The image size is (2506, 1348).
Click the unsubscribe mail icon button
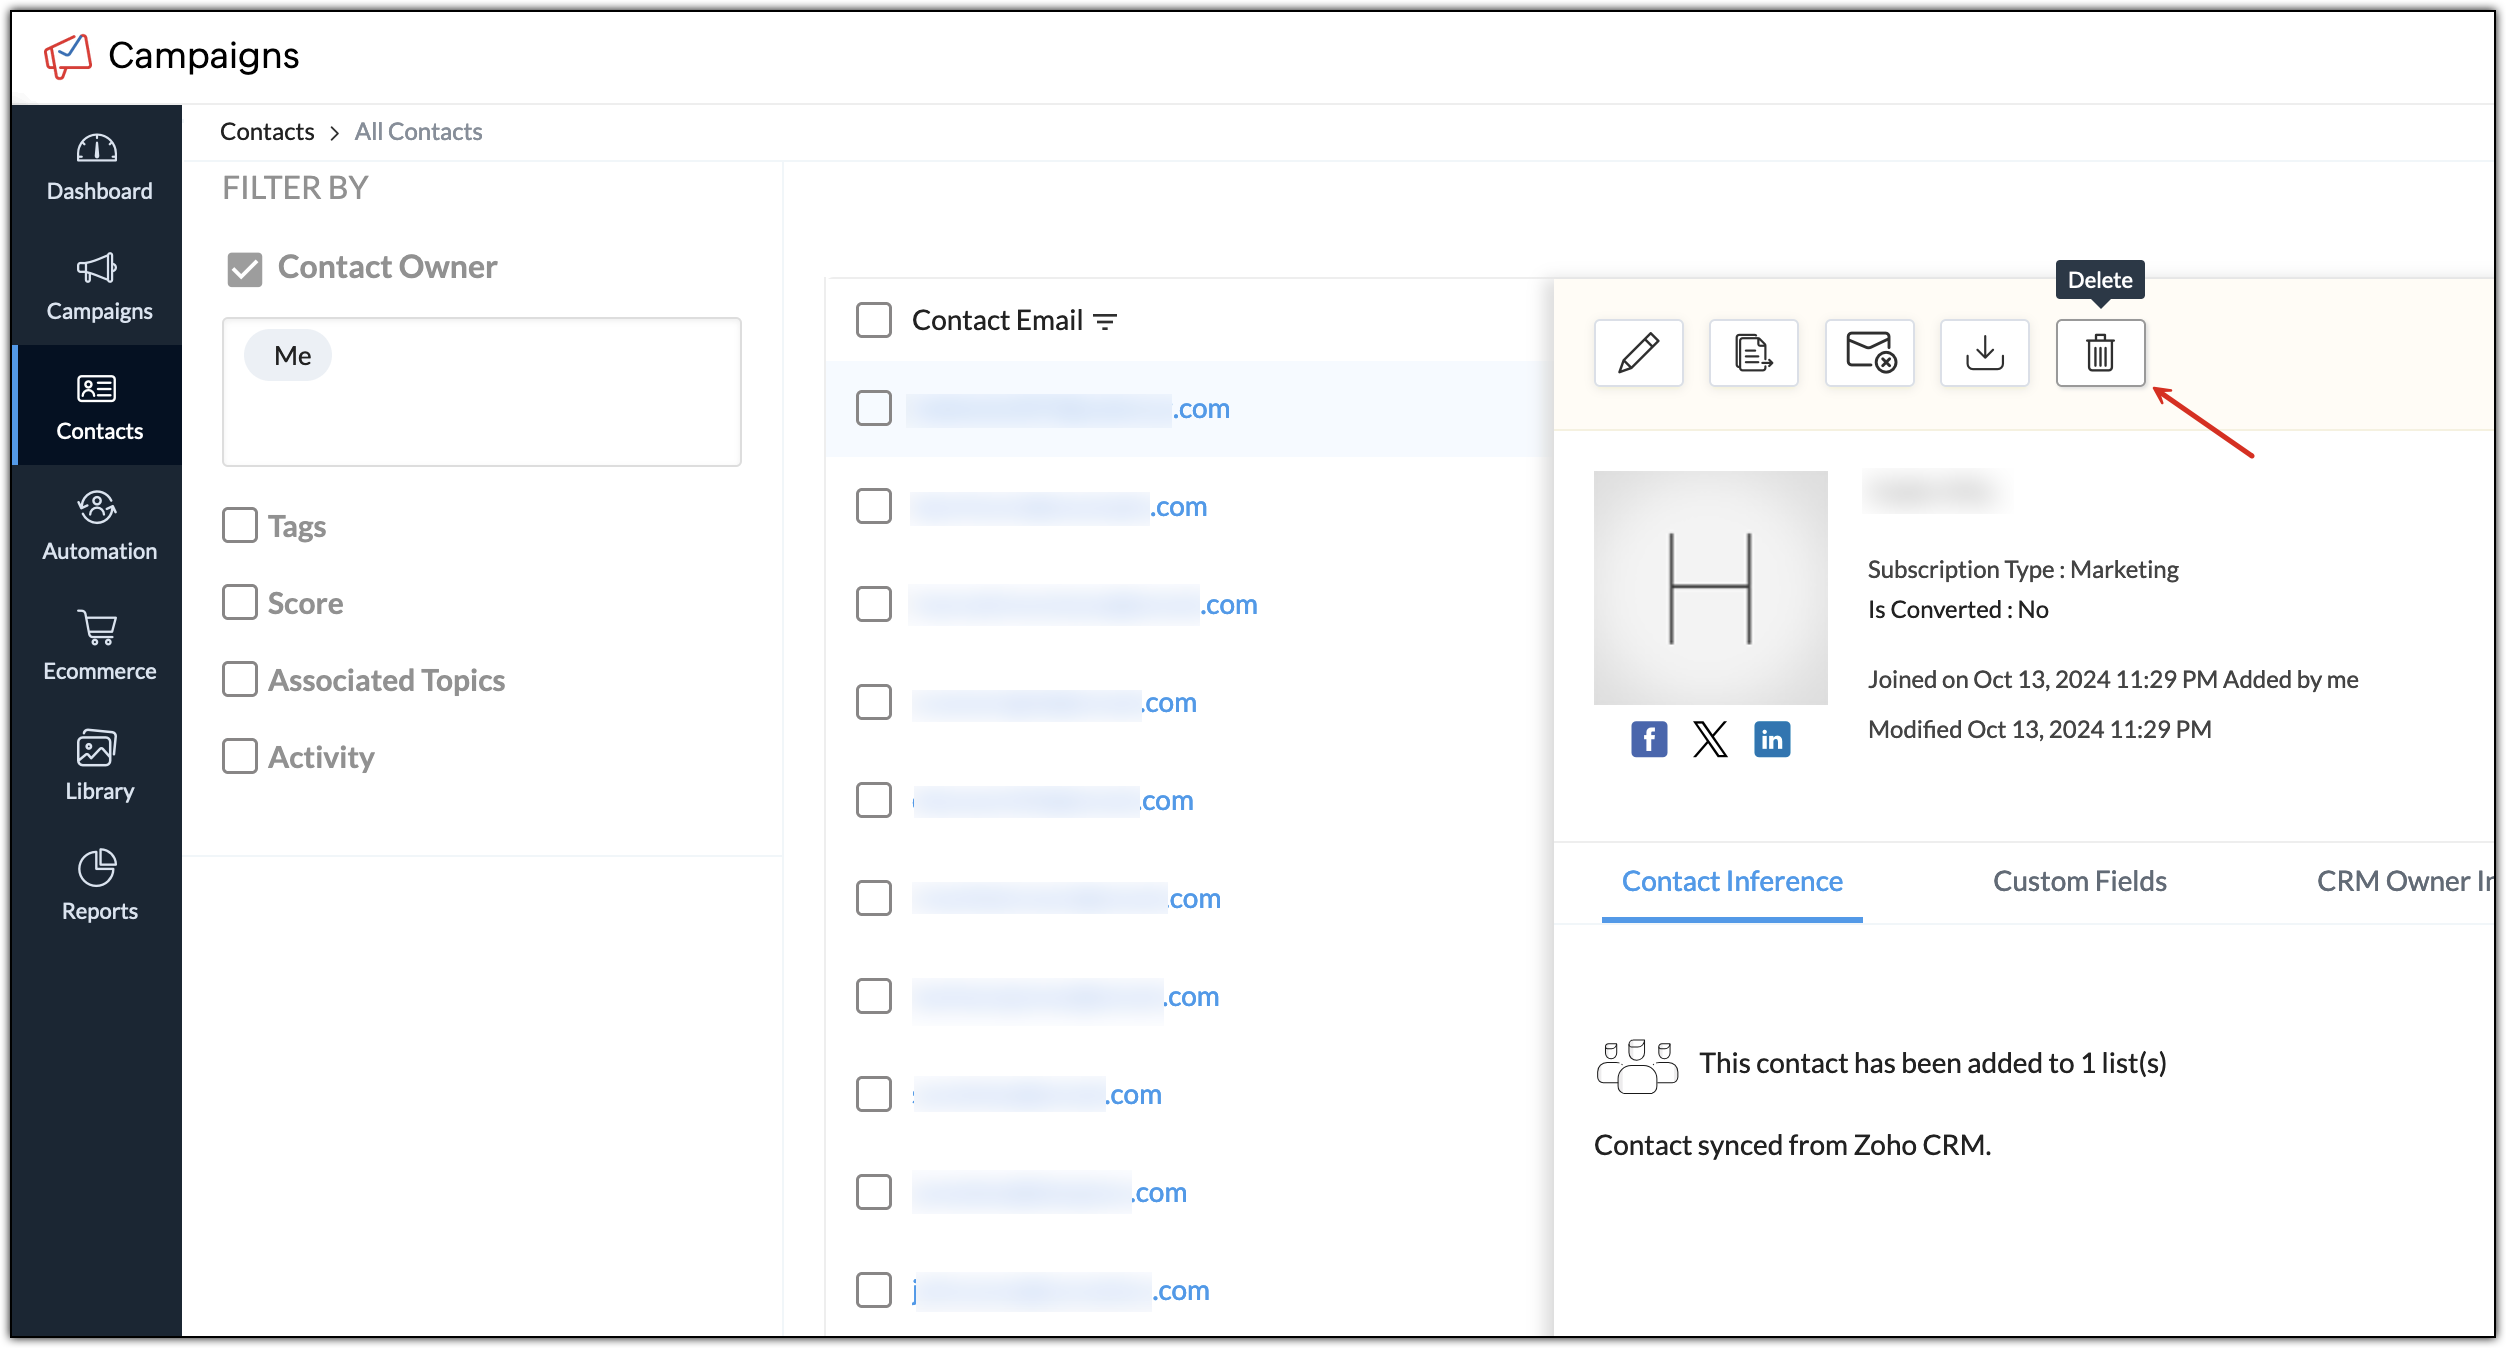coord(1869,353)
